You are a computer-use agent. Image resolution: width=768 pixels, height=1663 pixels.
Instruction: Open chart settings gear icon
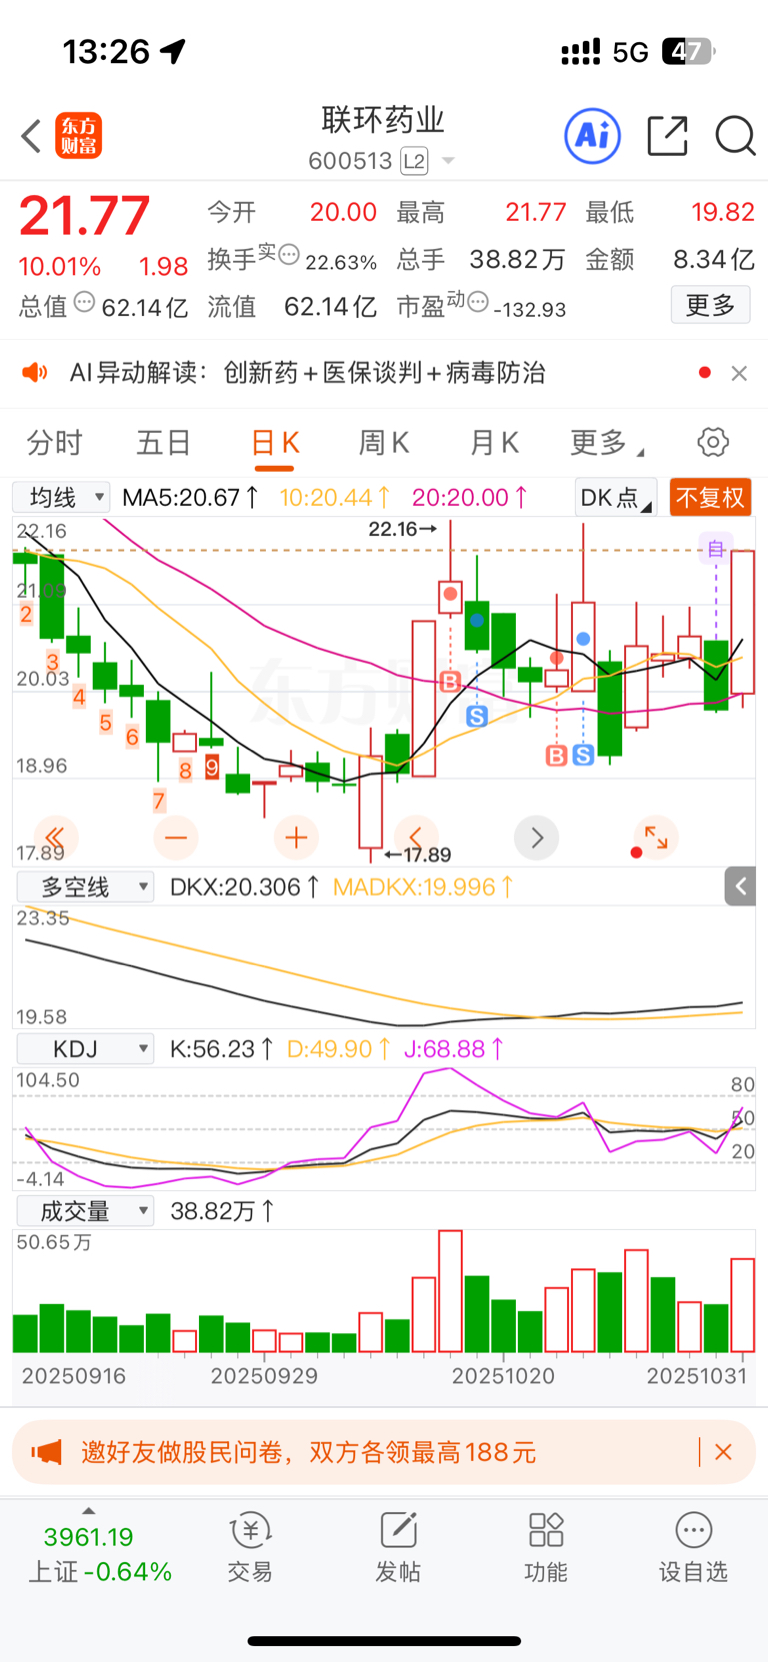(713, 442)
